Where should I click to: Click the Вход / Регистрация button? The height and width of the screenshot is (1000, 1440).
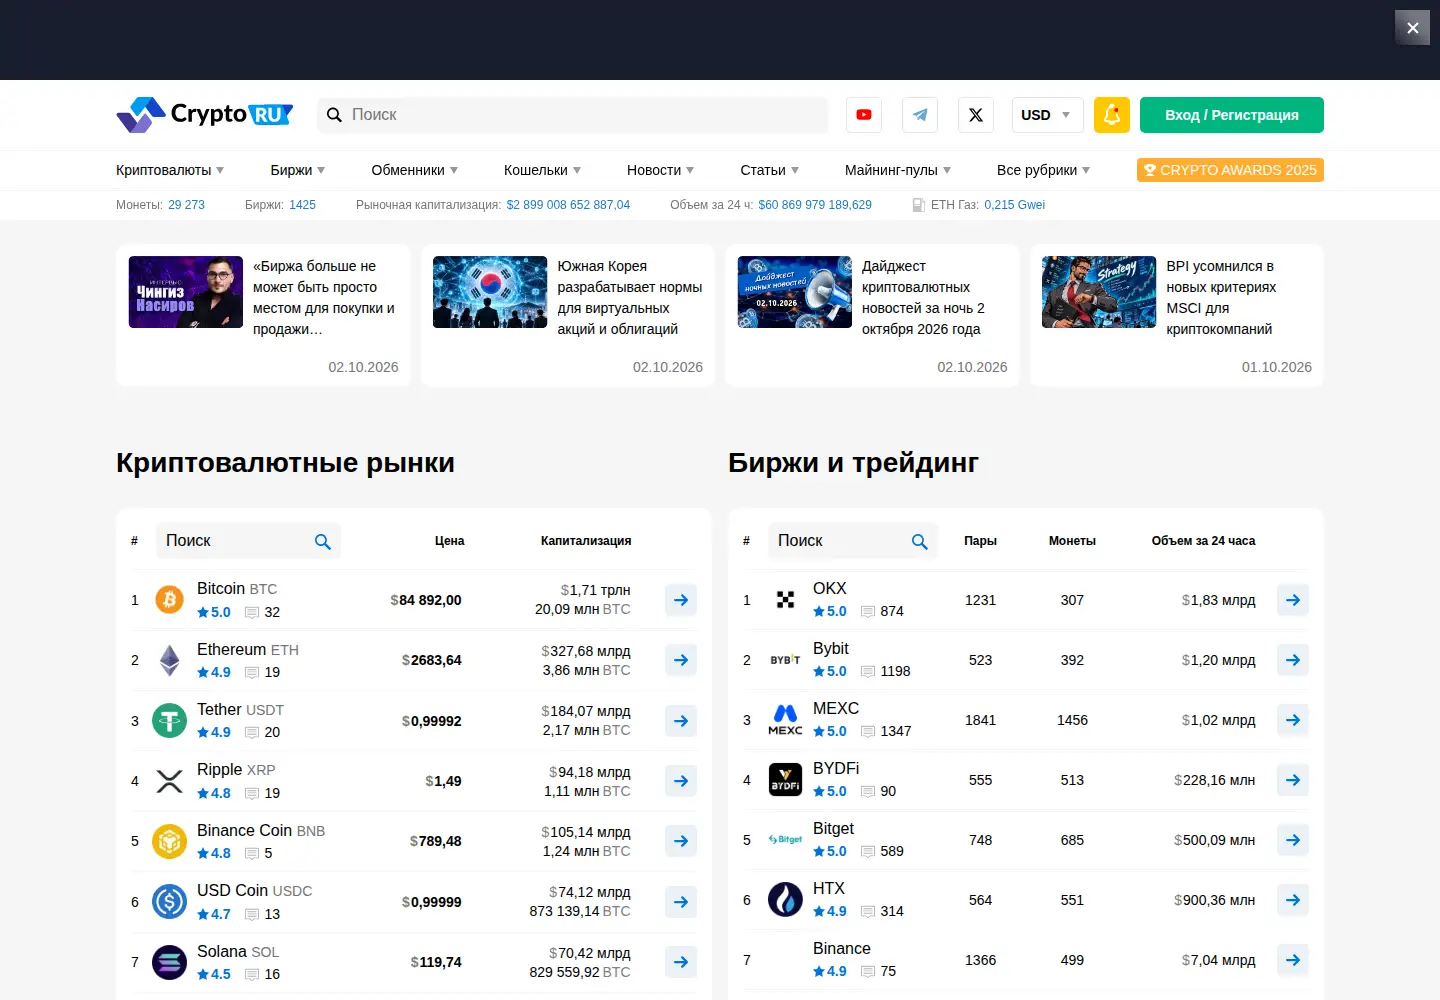click(1232, 115)
